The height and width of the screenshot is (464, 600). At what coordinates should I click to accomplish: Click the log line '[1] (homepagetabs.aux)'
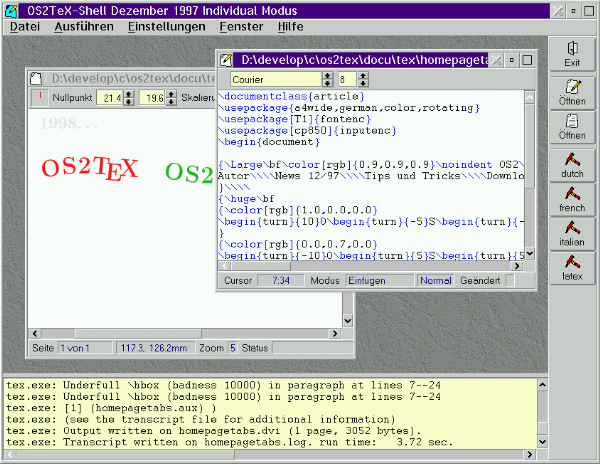coord(111,408)
